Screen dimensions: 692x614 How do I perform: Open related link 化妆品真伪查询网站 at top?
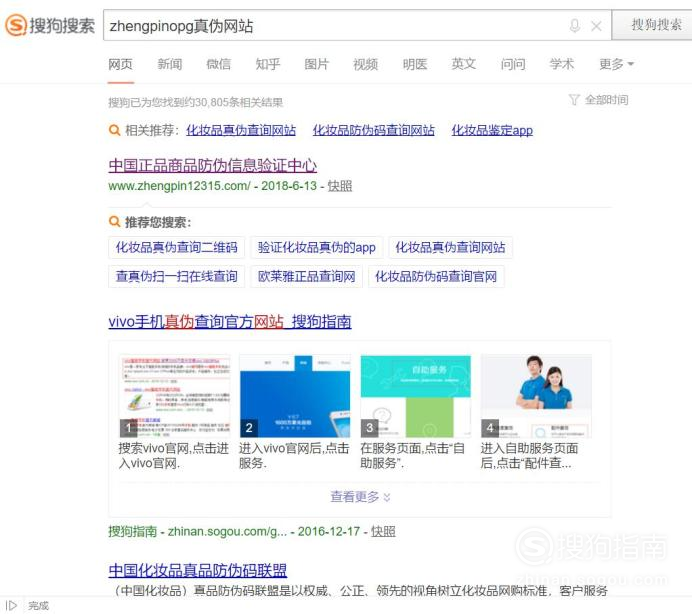point(241,130)
